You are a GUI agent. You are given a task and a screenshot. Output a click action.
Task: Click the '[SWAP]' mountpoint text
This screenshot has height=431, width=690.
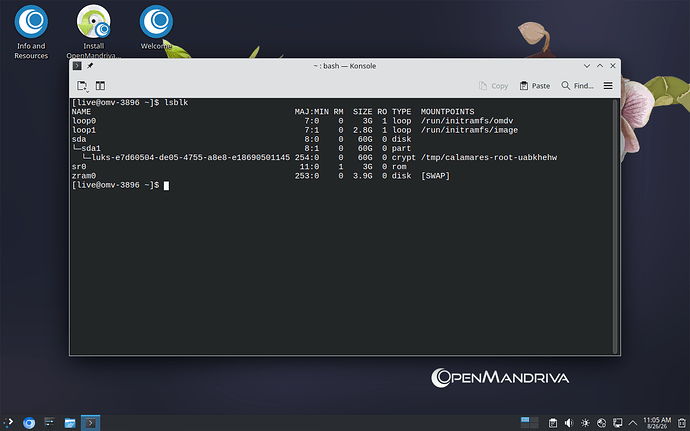pos(435,176)
